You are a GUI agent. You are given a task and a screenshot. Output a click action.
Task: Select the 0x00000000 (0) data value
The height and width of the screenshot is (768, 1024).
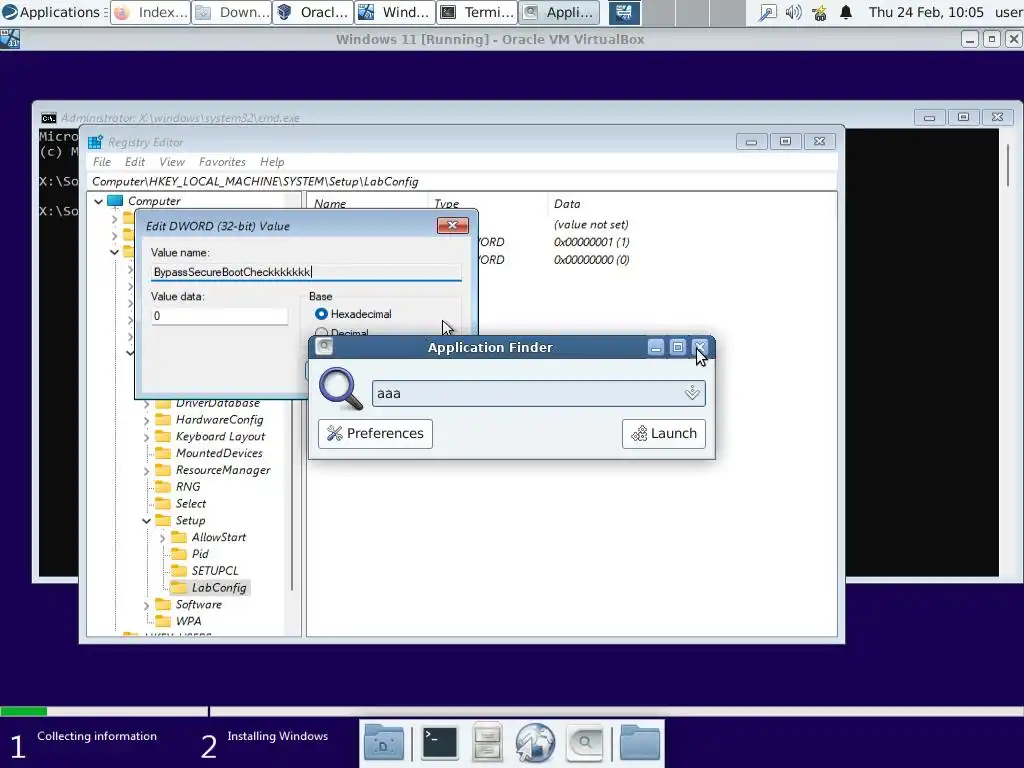tap(591, 260)
